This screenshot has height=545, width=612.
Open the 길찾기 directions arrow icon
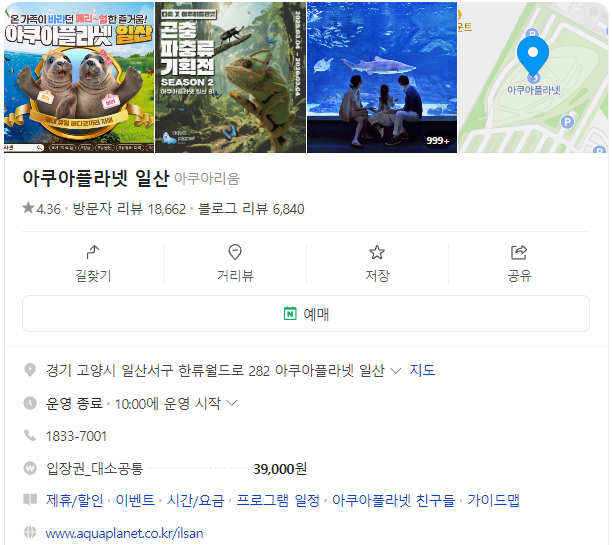pyautogui.click(x=93, y=252)
